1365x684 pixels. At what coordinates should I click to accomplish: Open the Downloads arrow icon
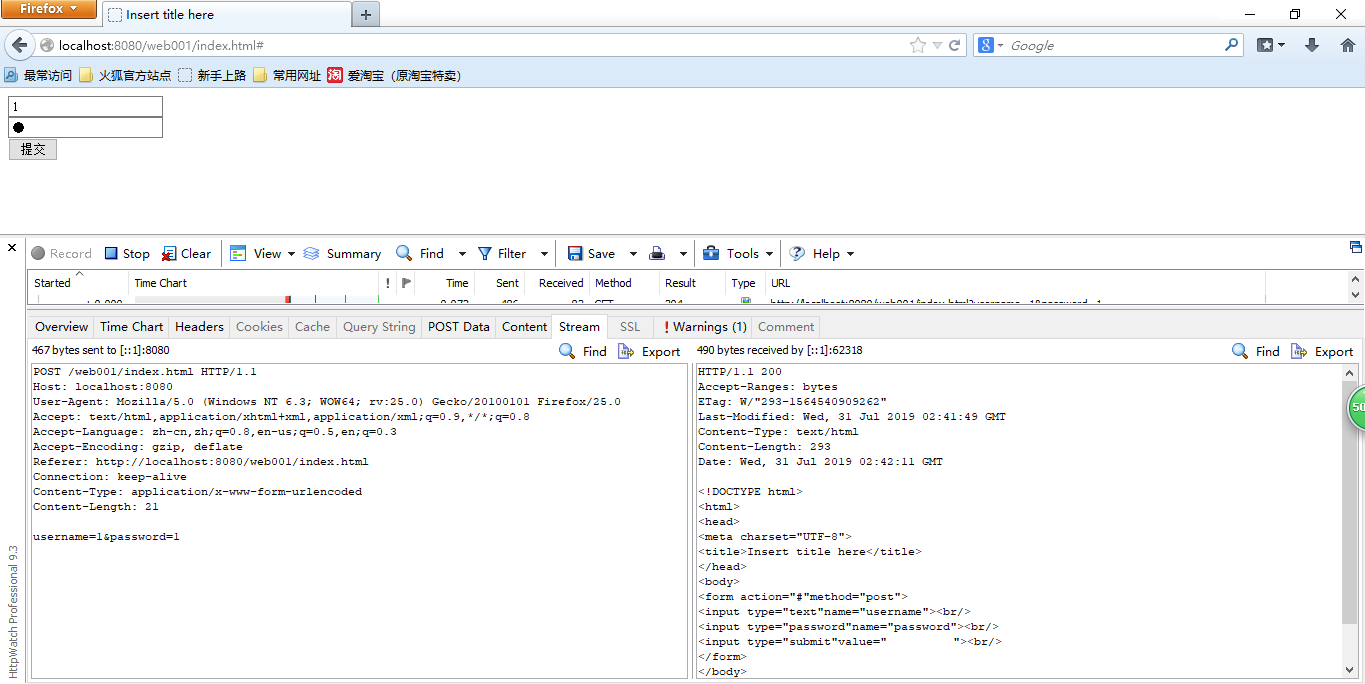coord(1312,45)
